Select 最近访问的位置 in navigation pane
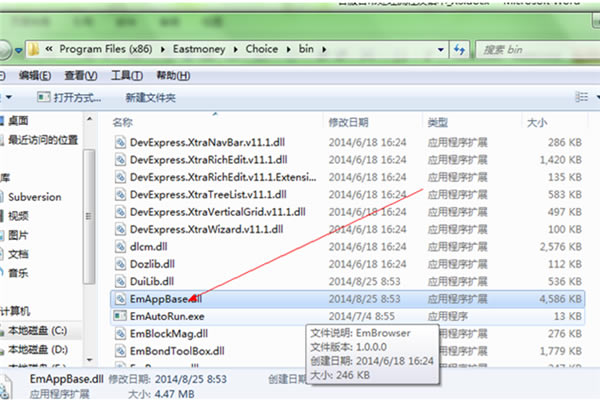The height and width of the screenshot is (401, 600). [43, 140]
